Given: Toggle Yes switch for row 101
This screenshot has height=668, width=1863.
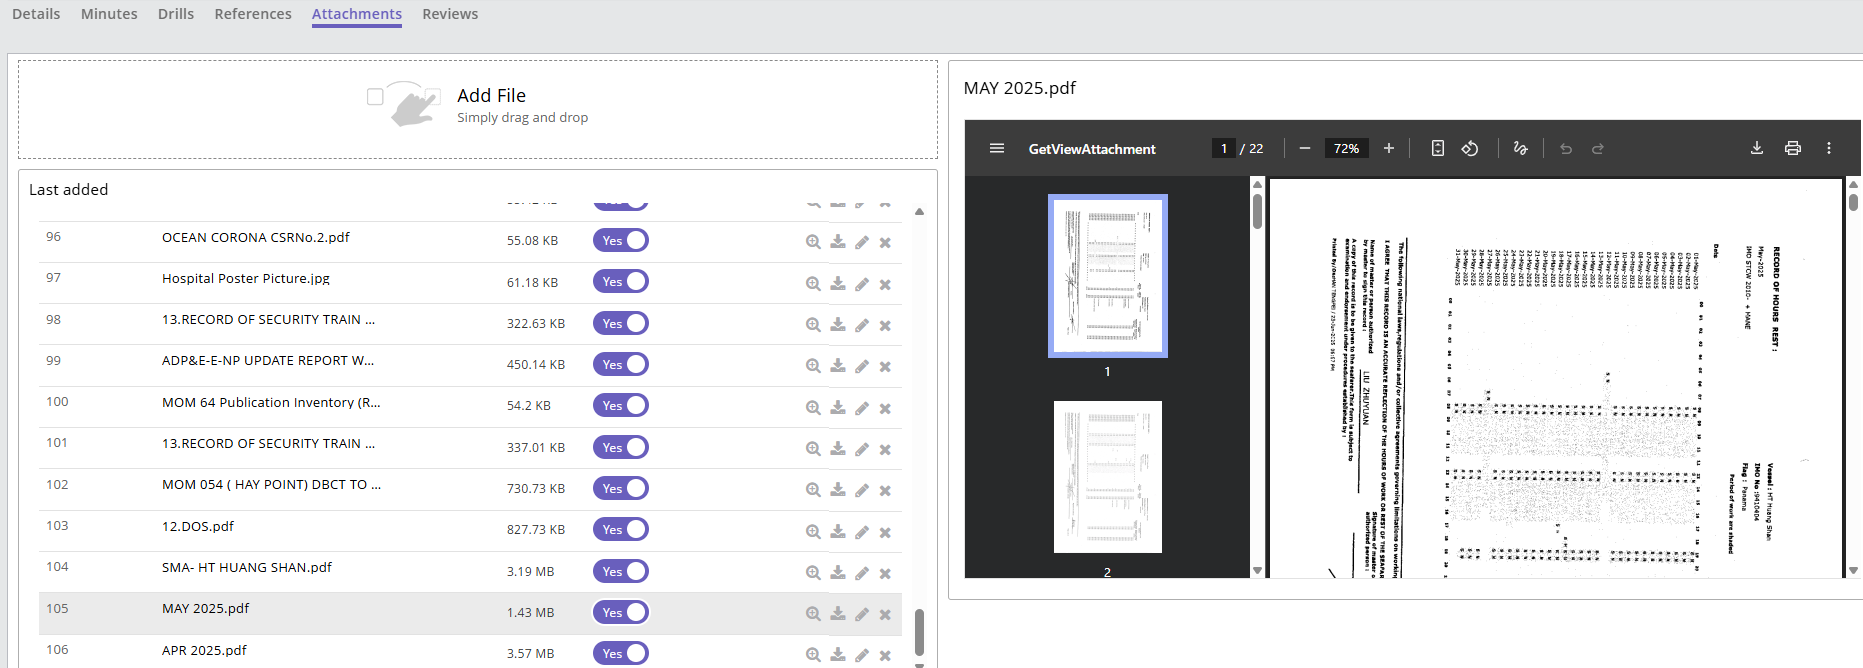Looking at the screenshot, I should pos(621,447).
